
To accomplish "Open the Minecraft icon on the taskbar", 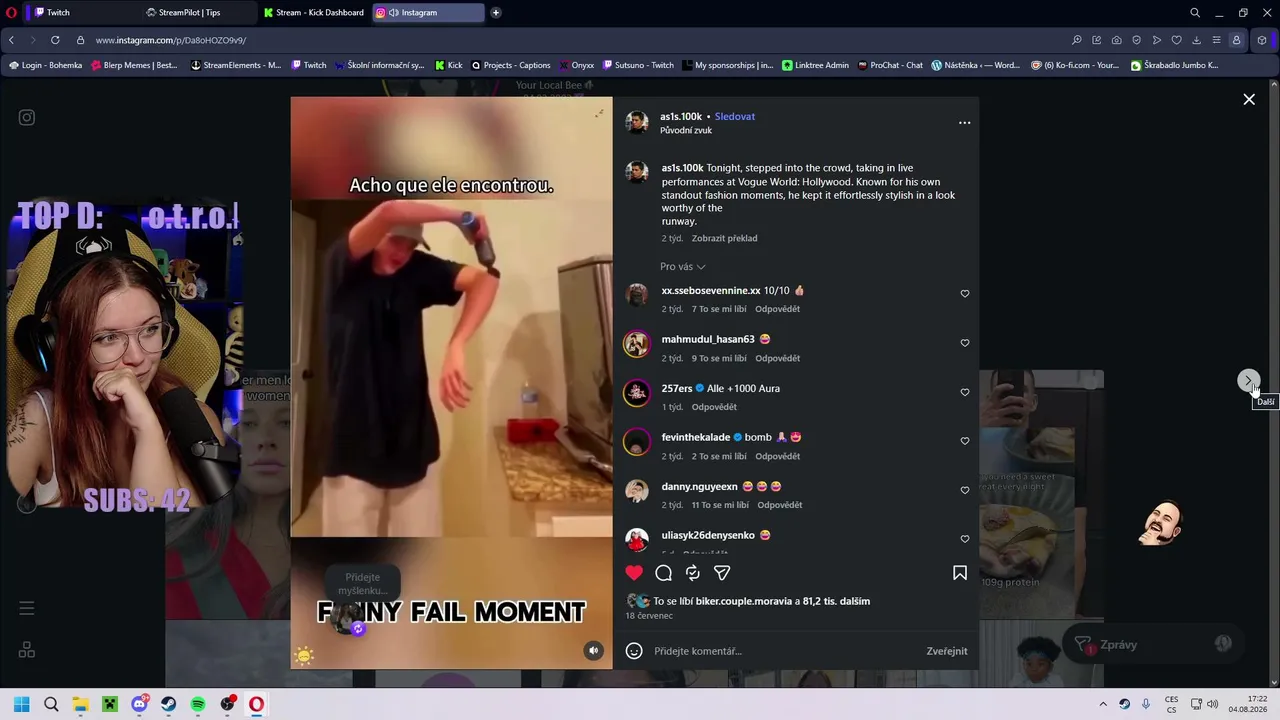I will [x=110, y=704].
